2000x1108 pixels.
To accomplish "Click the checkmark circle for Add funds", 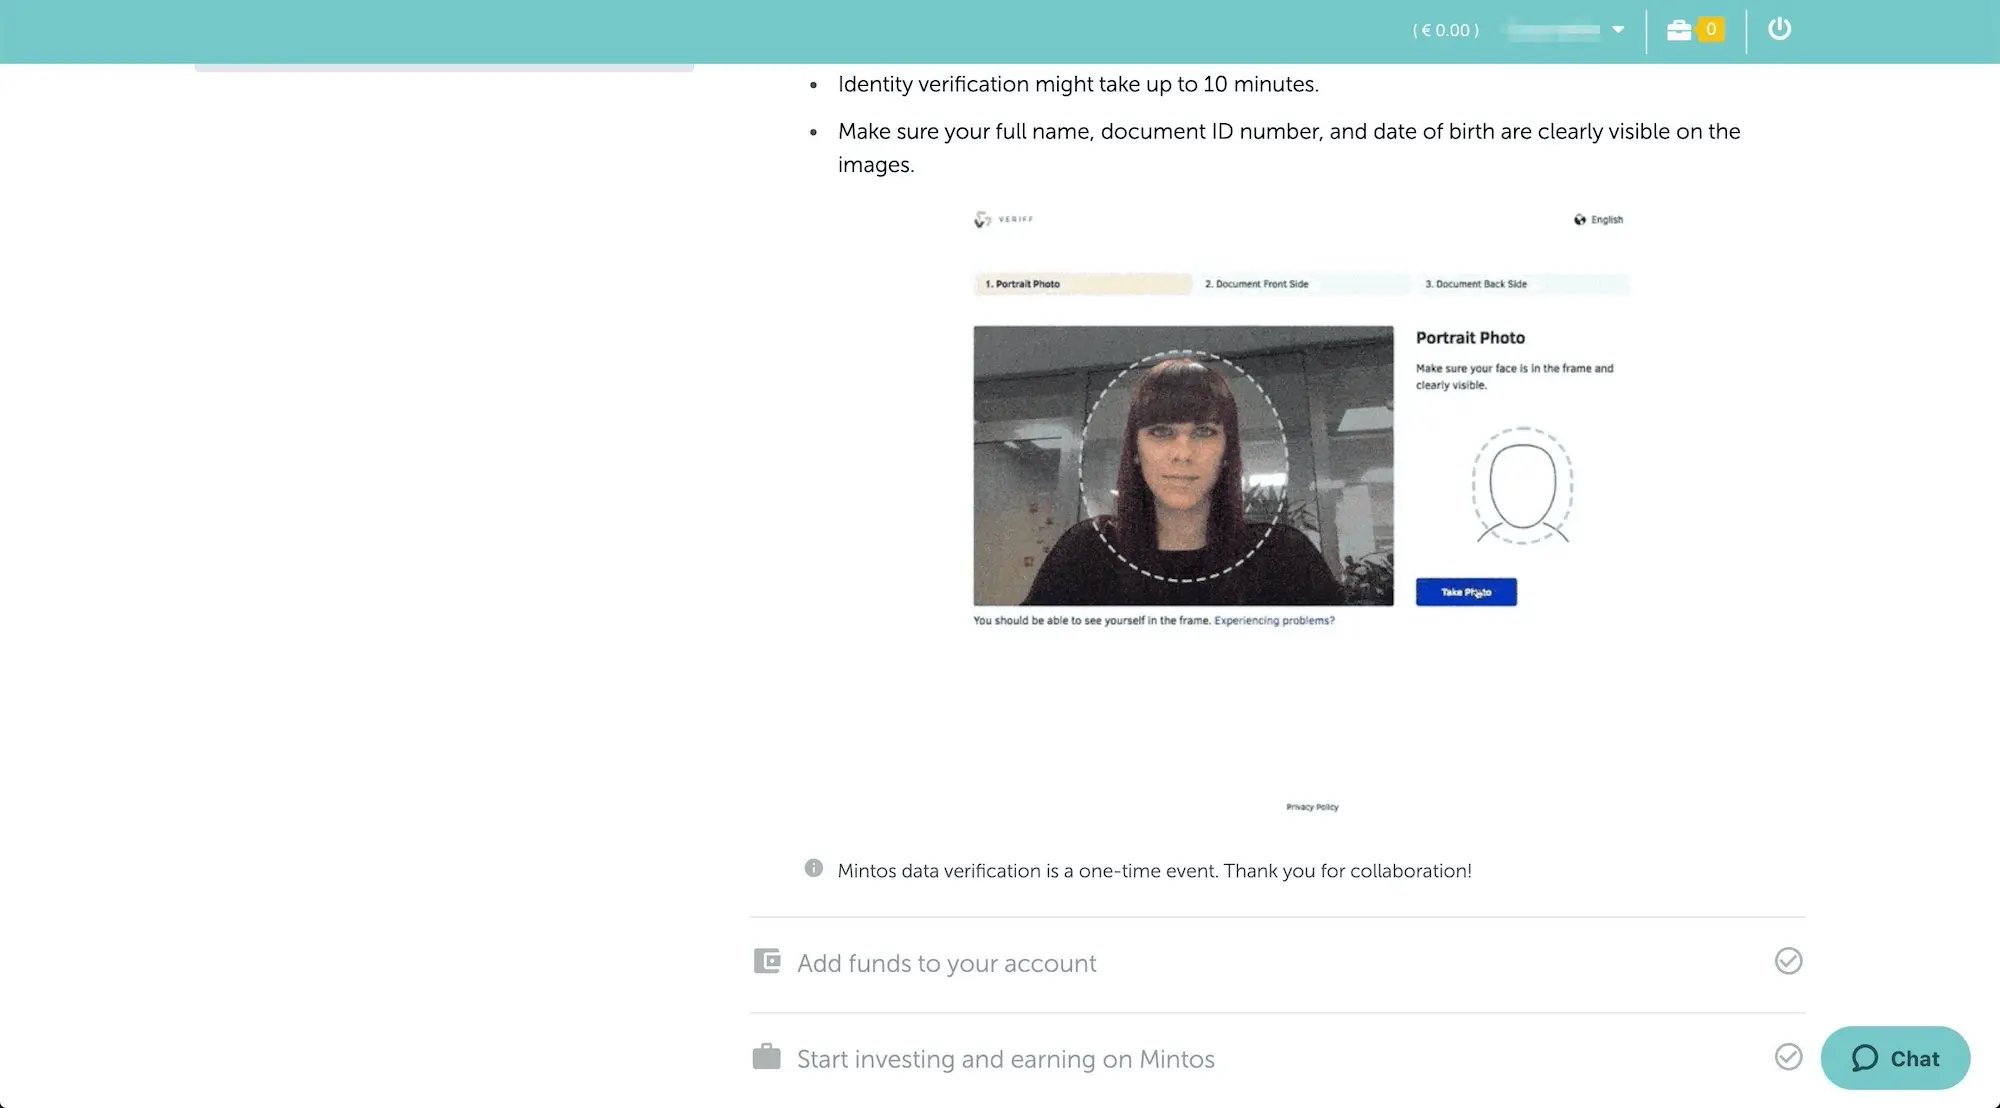I will tap(1788, 961).
